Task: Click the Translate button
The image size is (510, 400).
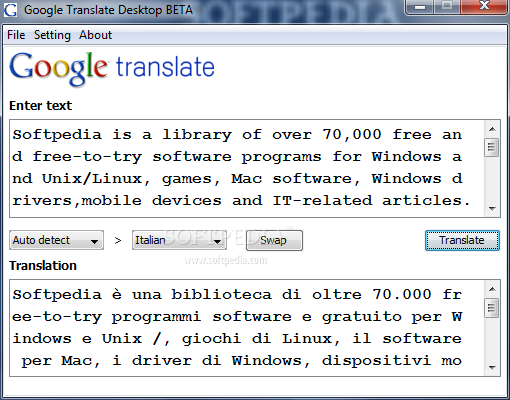Action: pos(462,240)
